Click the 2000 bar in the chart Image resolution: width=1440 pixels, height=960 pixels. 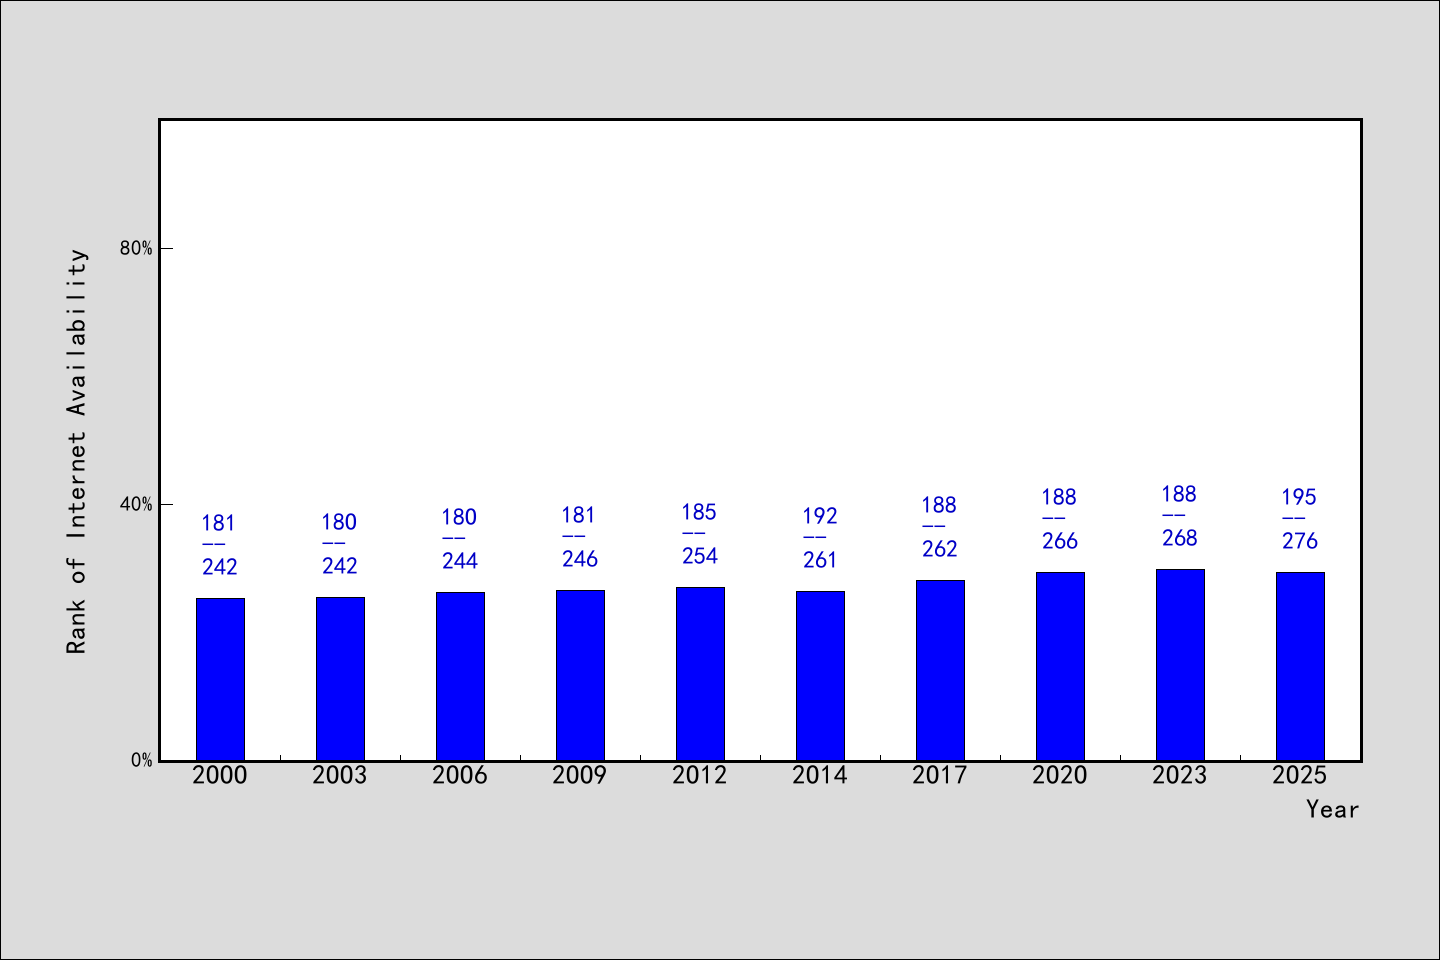[220, 679]
